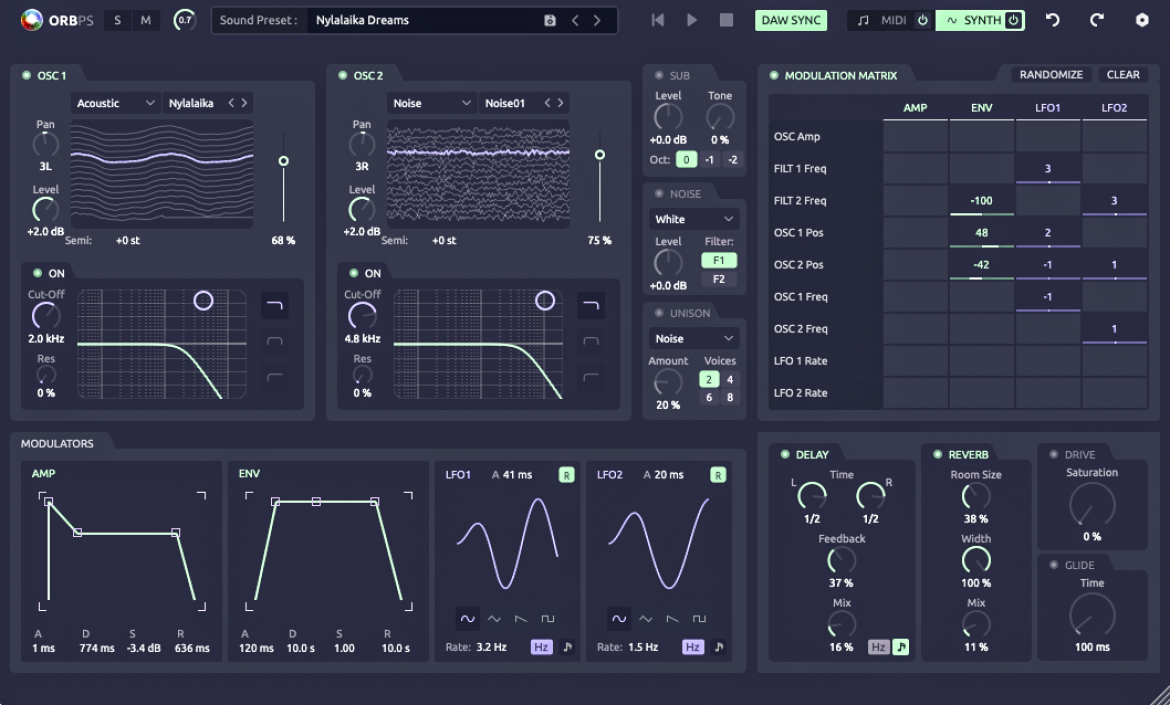
Task: Click OSC 1 wavetable position slider handle
Action: pos(284,161)
